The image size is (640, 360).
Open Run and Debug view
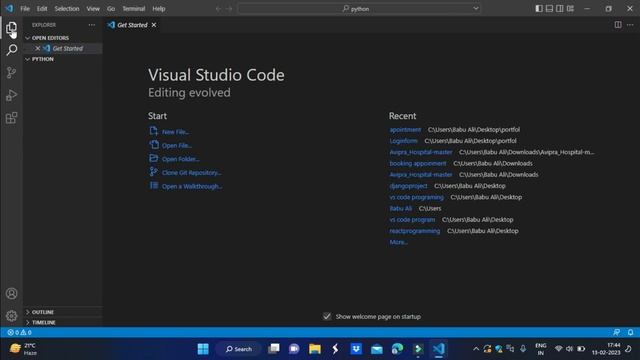11,95
